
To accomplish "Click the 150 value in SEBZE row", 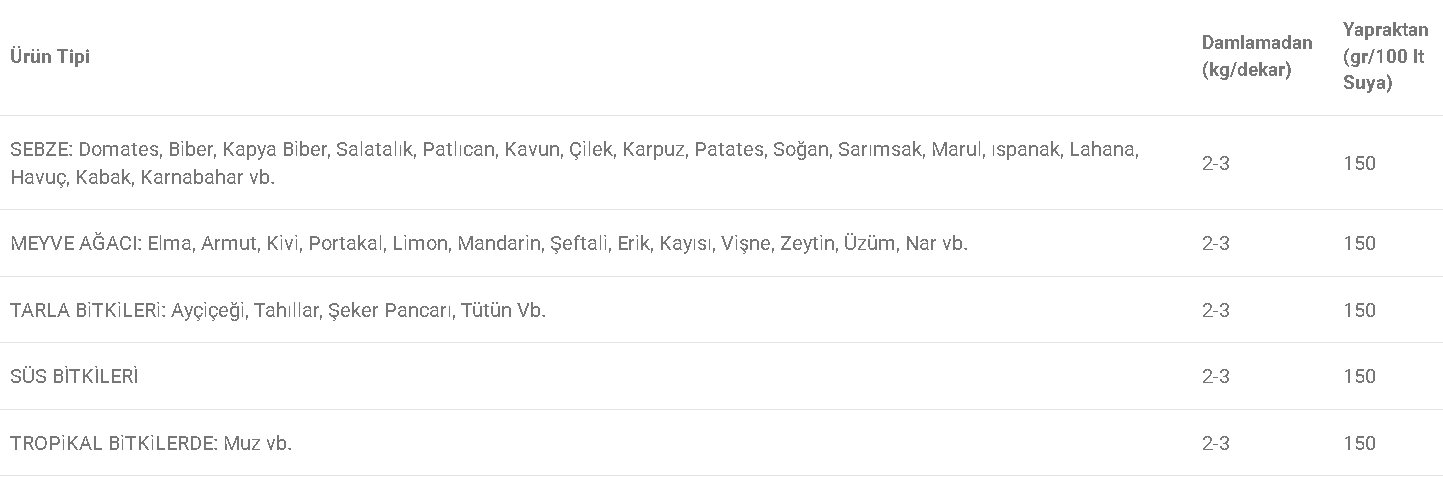I will [1359, 163].
